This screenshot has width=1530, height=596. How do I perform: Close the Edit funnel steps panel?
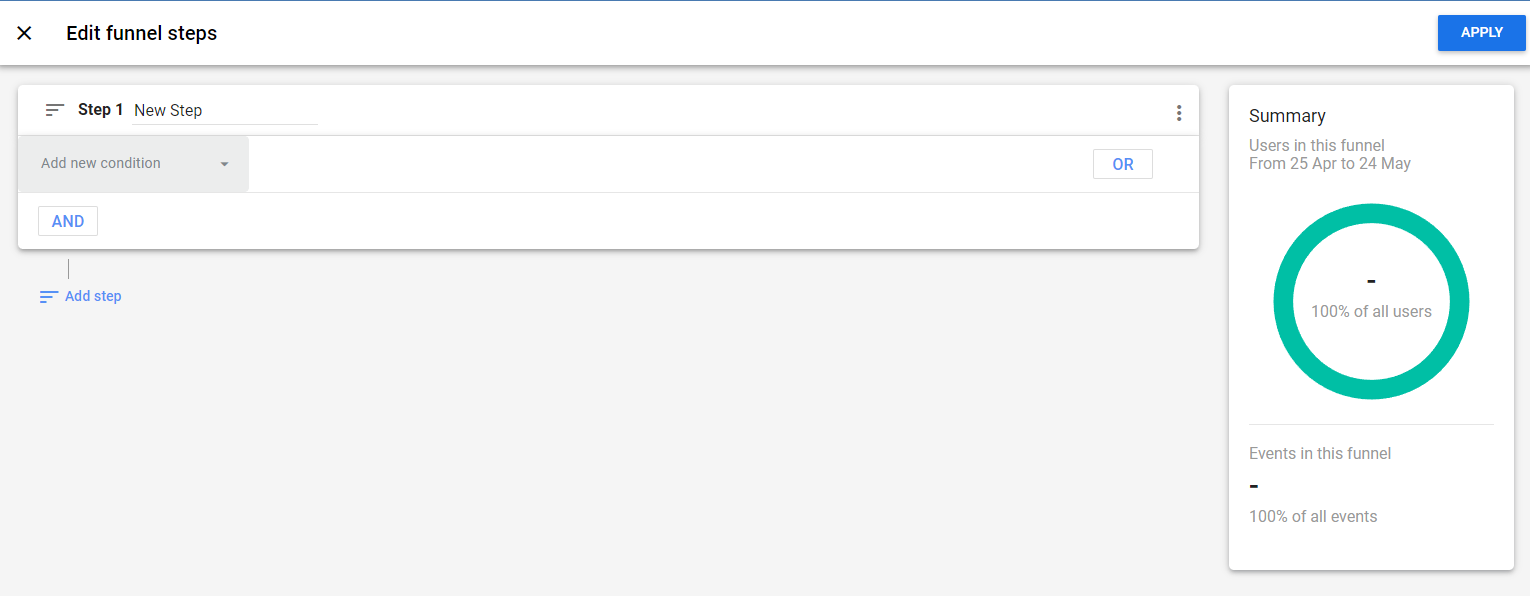[25, 33]
